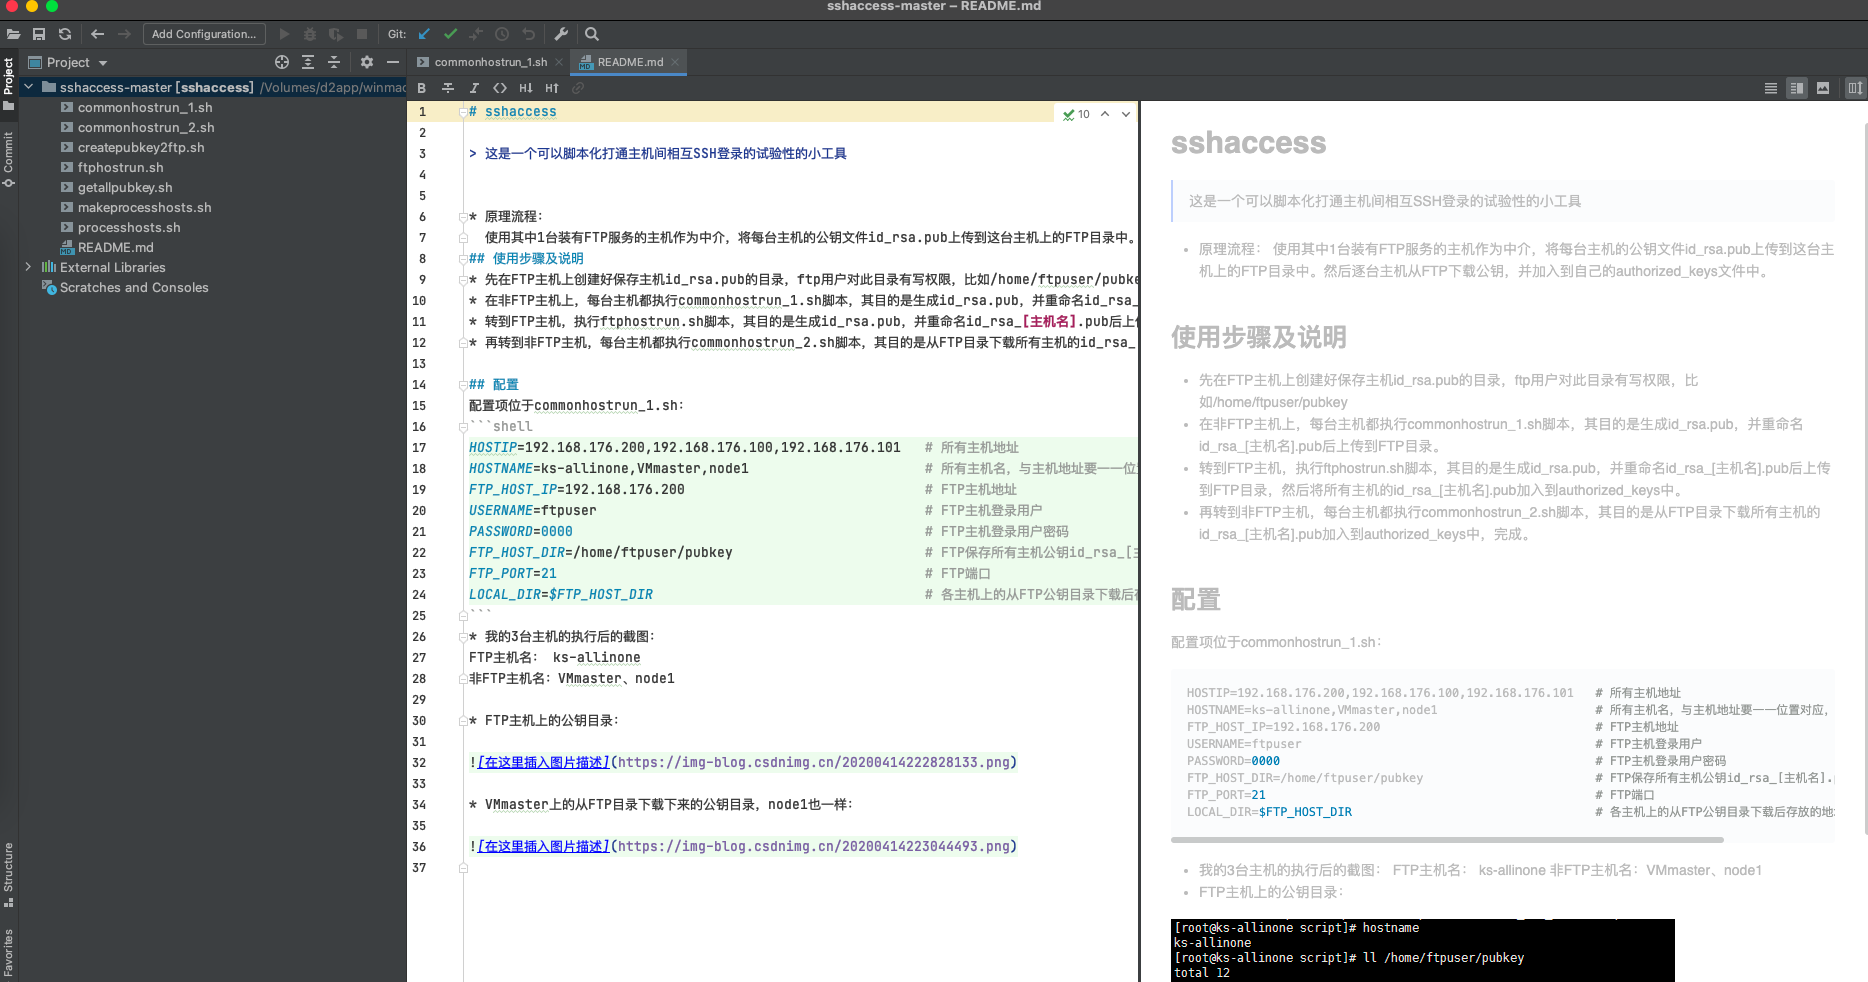Click the inspections widget showing 10

(1077, 114)
